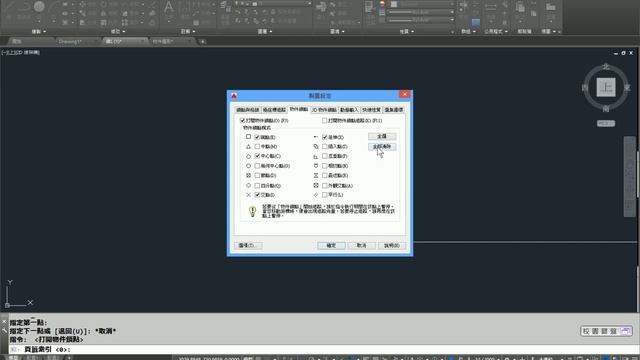The width and height of the screenshot is (640, 360).
Task: Close the command line with its X icon
Action: coord(4,322)
